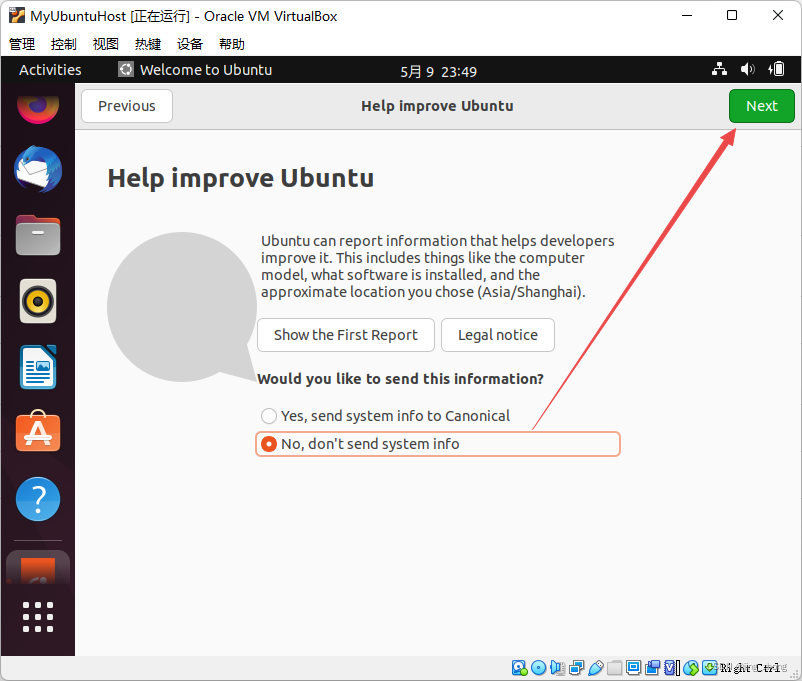Click the volume speaker icon in top bar
The image size is (802, 681).
click(x=747, y=69)
